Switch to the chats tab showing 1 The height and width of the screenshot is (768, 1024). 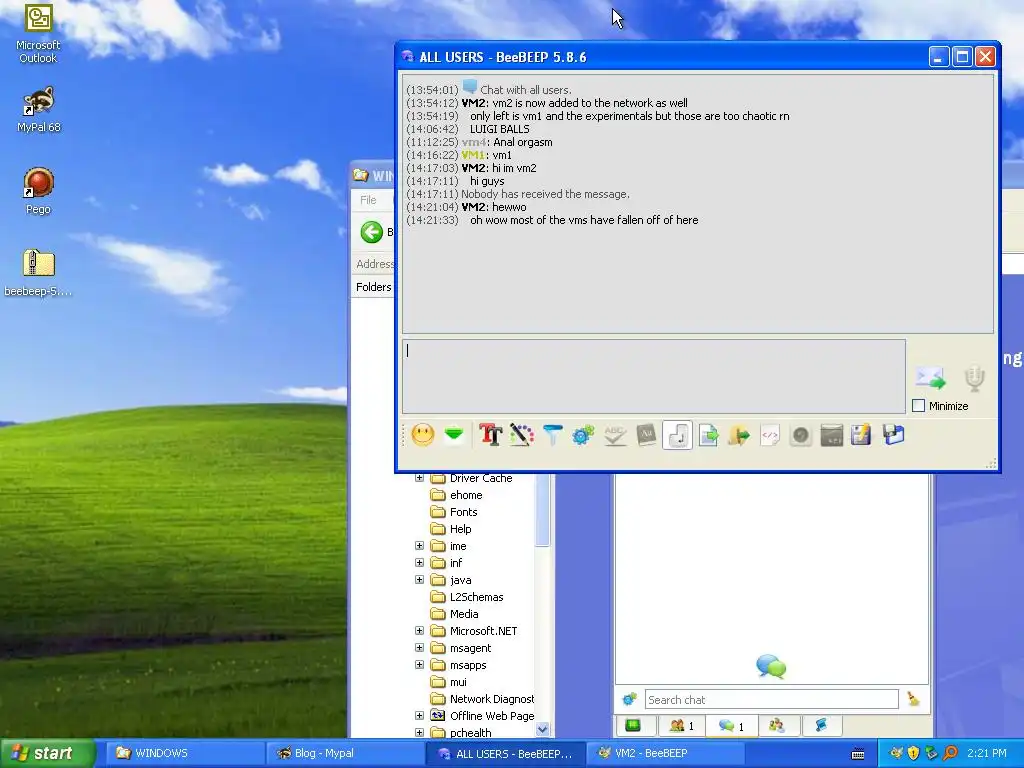coord(731,726)
